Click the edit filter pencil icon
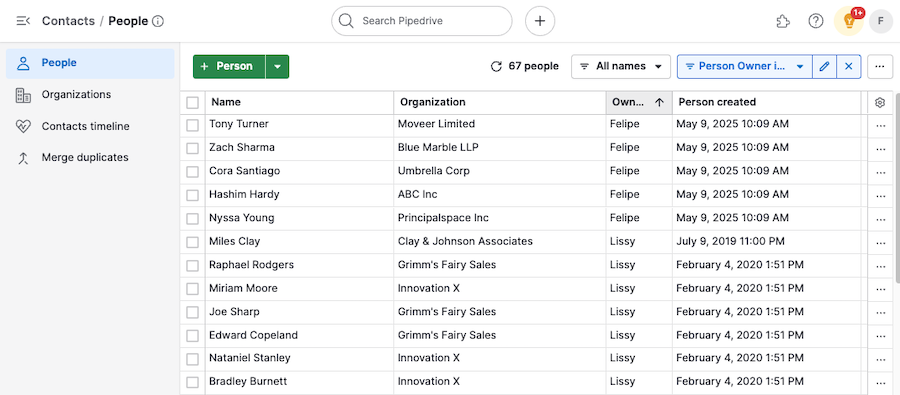Image resolution: width=900 pixels, height=395 pixels. point(824,67)
